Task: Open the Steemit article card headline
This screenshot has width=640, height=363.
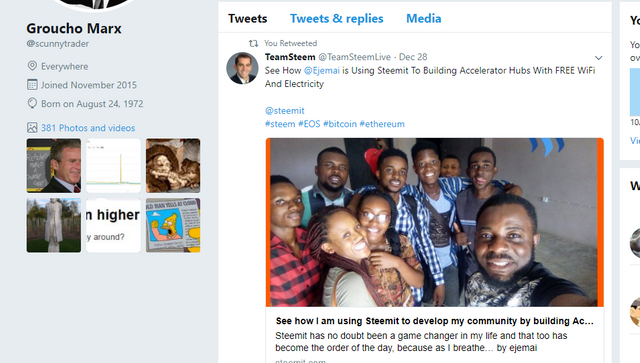Action: point(434,321)
